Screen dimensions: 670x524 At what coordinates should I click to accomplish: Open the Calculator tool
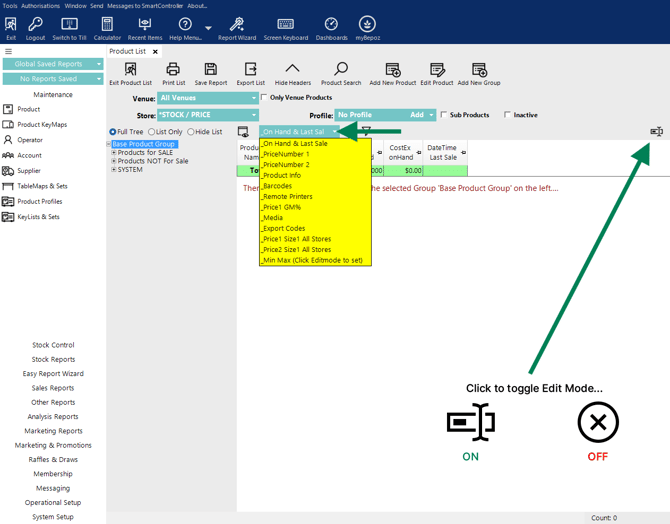click(x=107, y=24)
